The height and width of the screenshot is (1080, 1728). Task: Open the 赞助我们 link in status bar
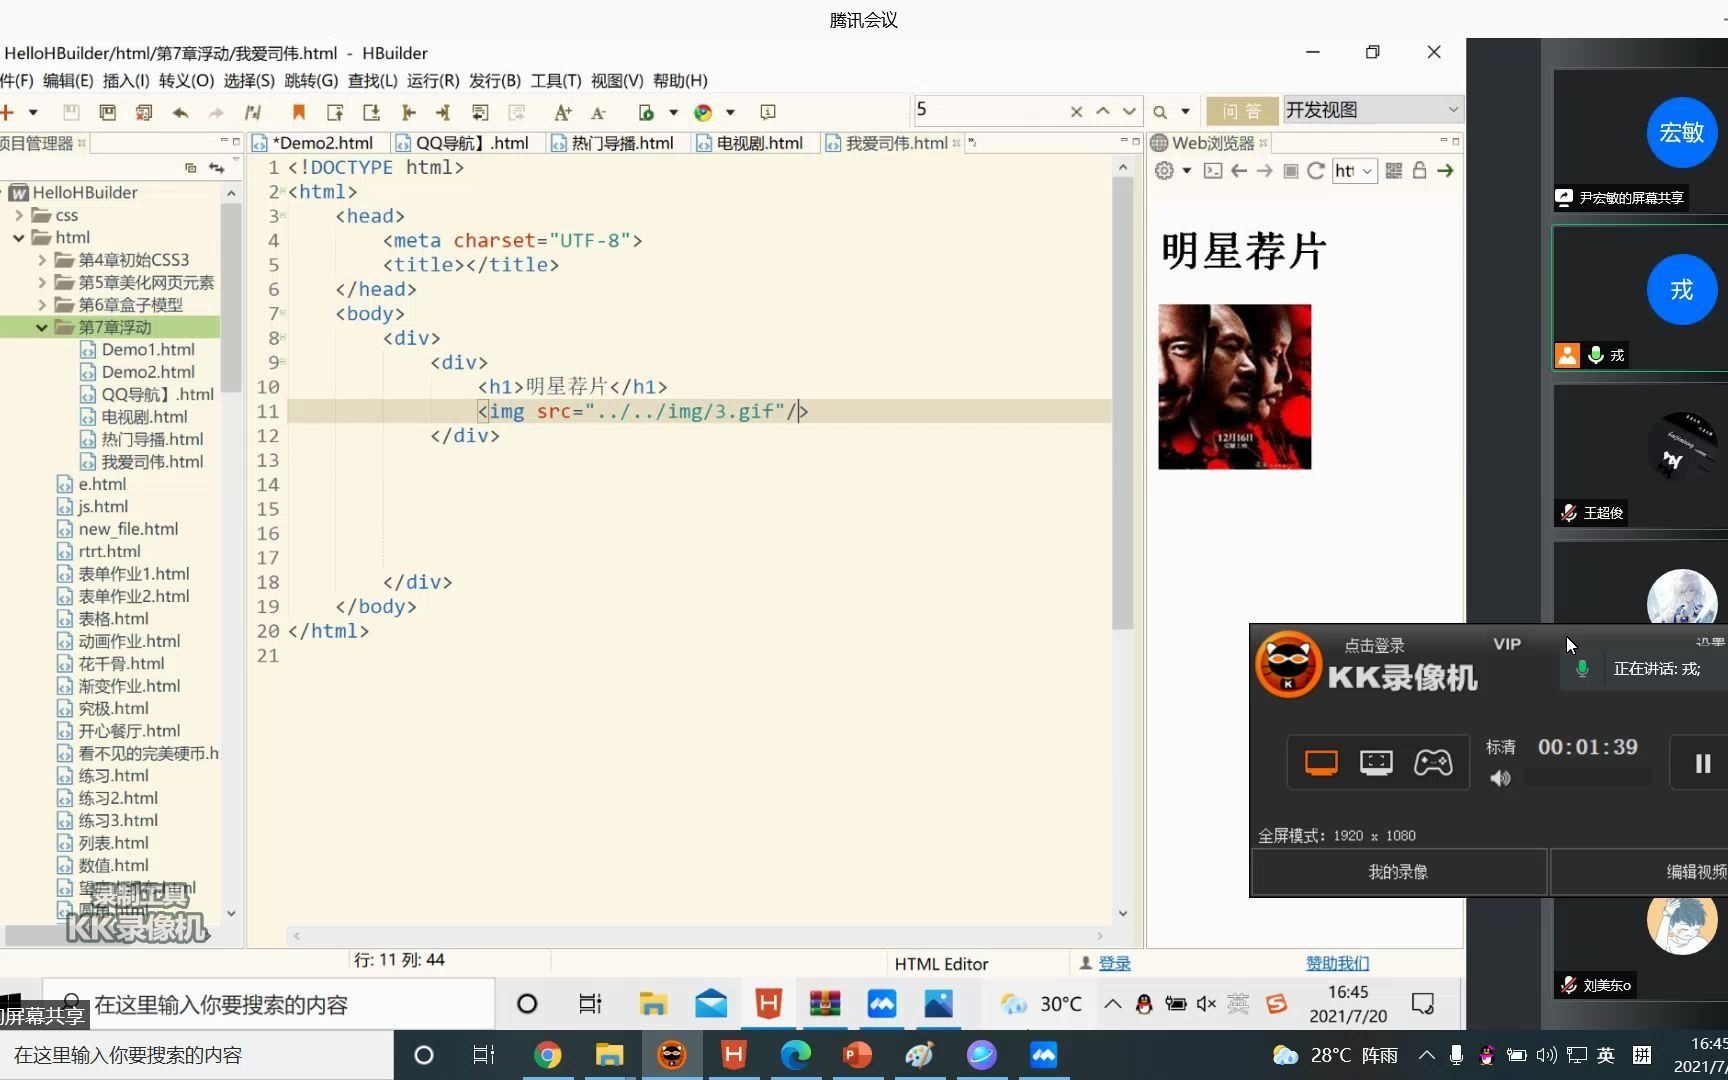coord(1337,963)
